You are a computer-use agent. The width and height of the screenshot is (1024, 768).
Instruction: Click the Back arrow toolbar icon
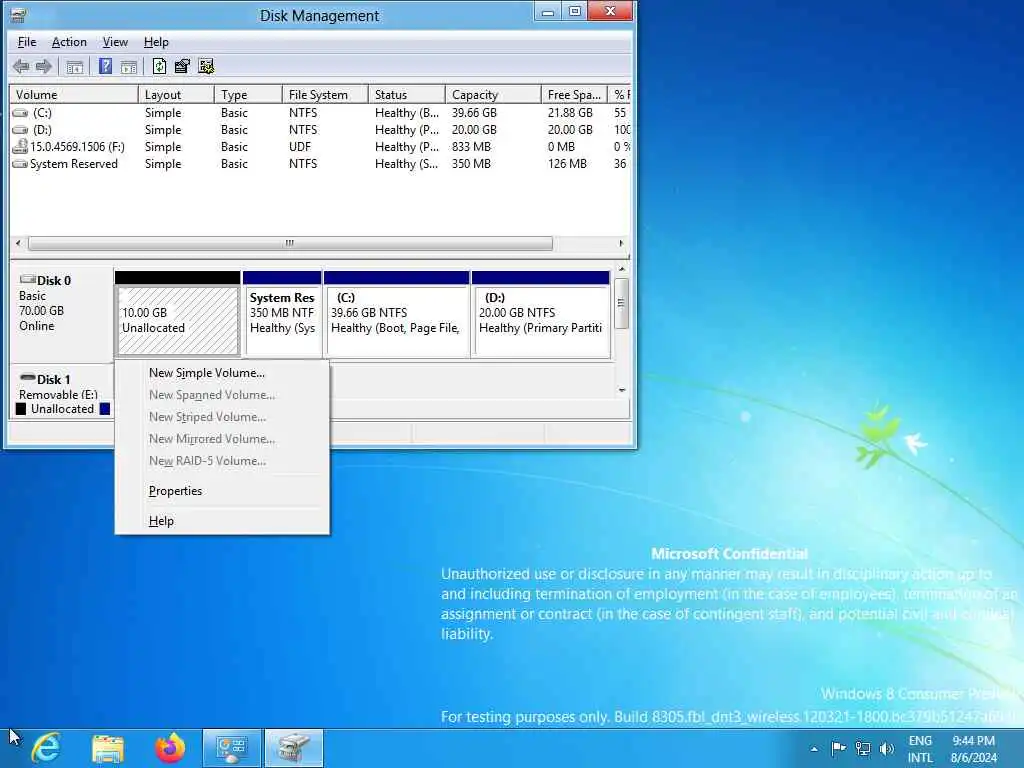point(22,66)
